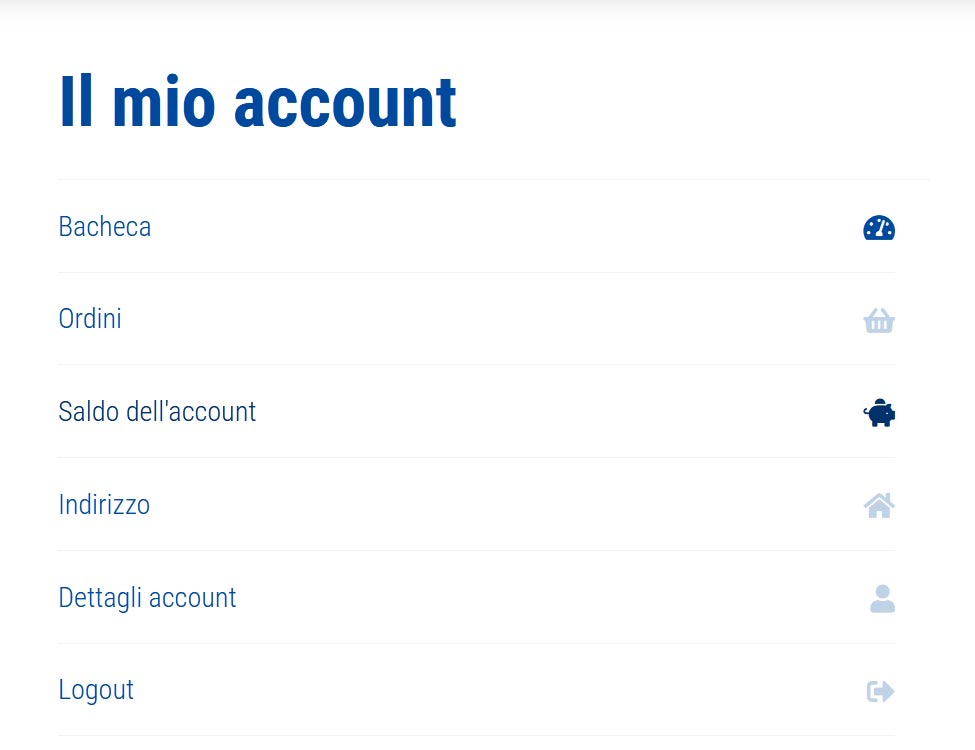975x750 pixels.
Task: Open the Ordini link
Action: [90, 319]
